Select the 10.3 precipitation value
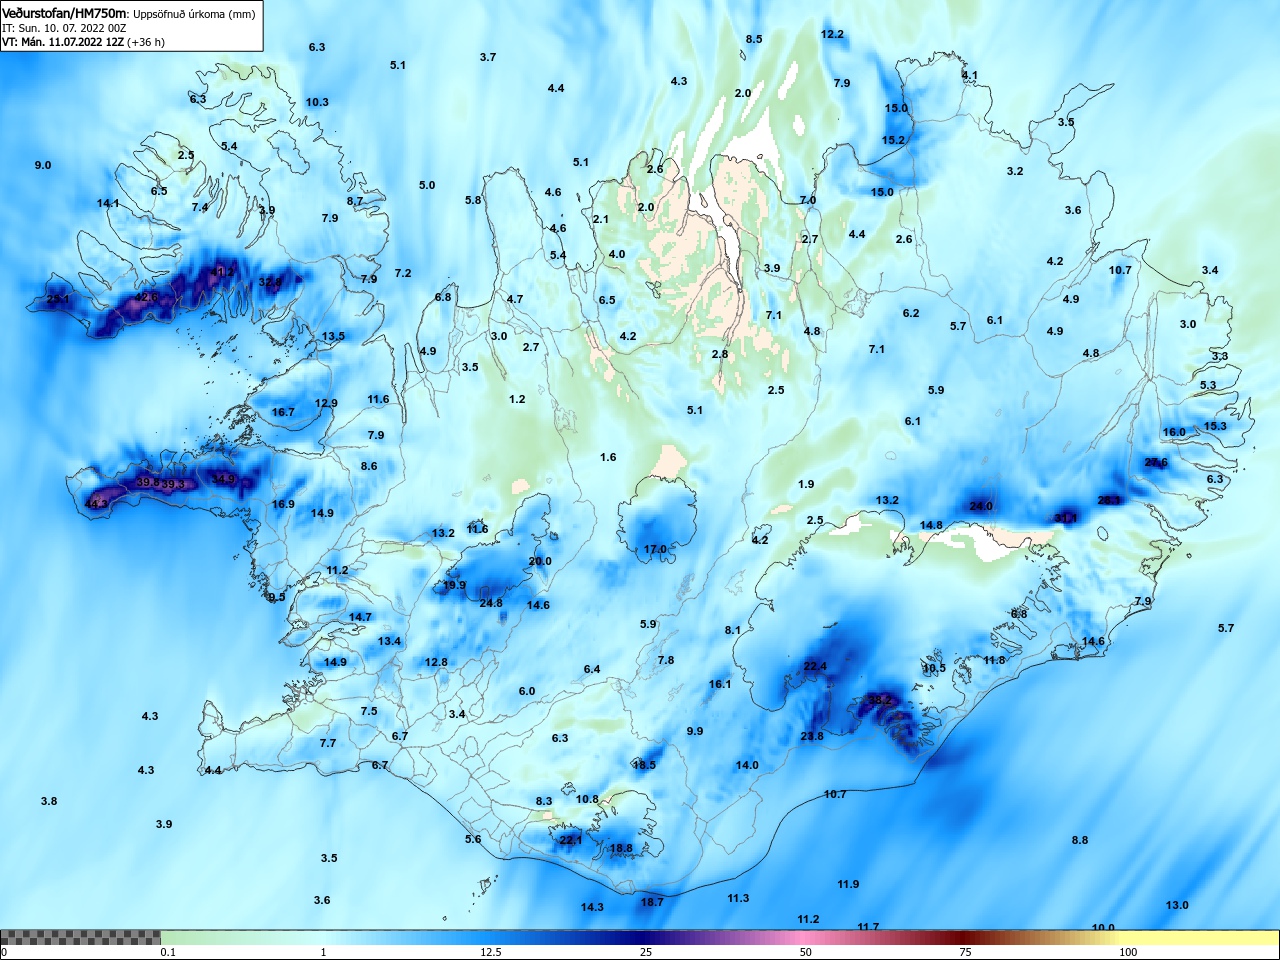The width and height of the screenshot is (1280, 960). pyautogui.click(x=317, y=102)
